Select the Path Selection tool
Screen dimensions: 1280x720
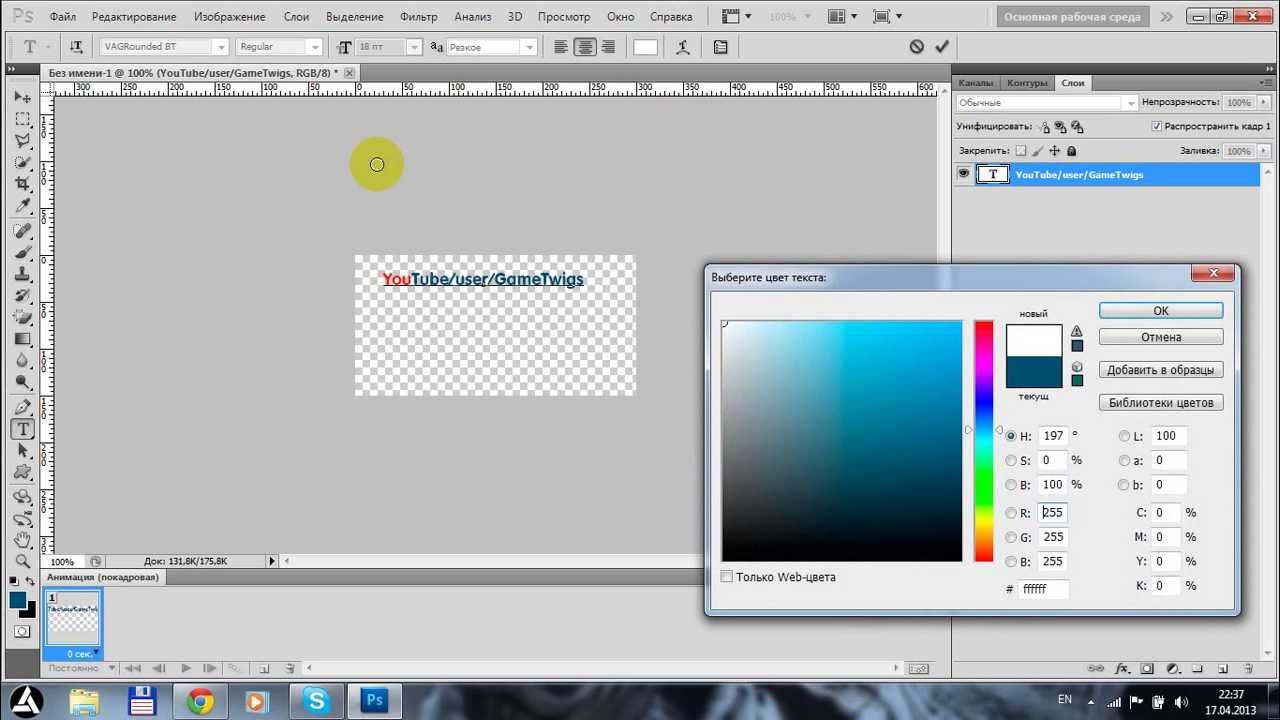tap(22, 451)
